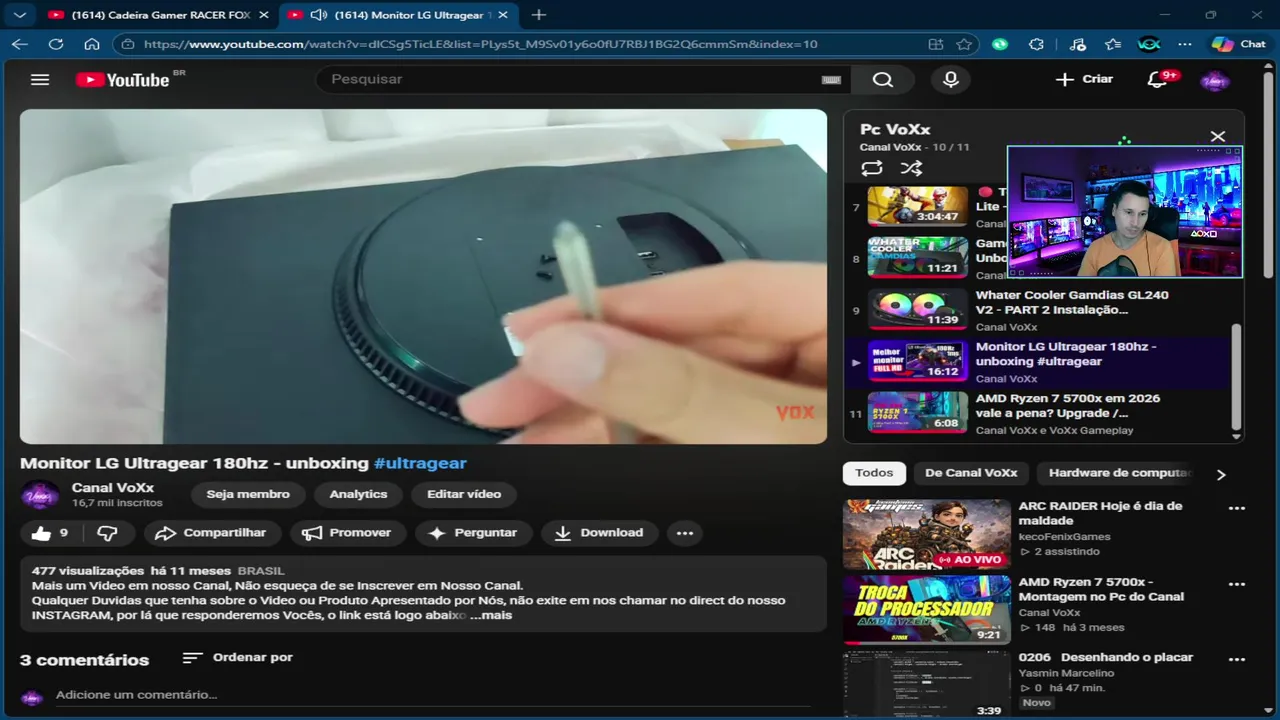The image size is (1280, 720).
Task: Toggle playlist loop icon
Action: point(871,168)
